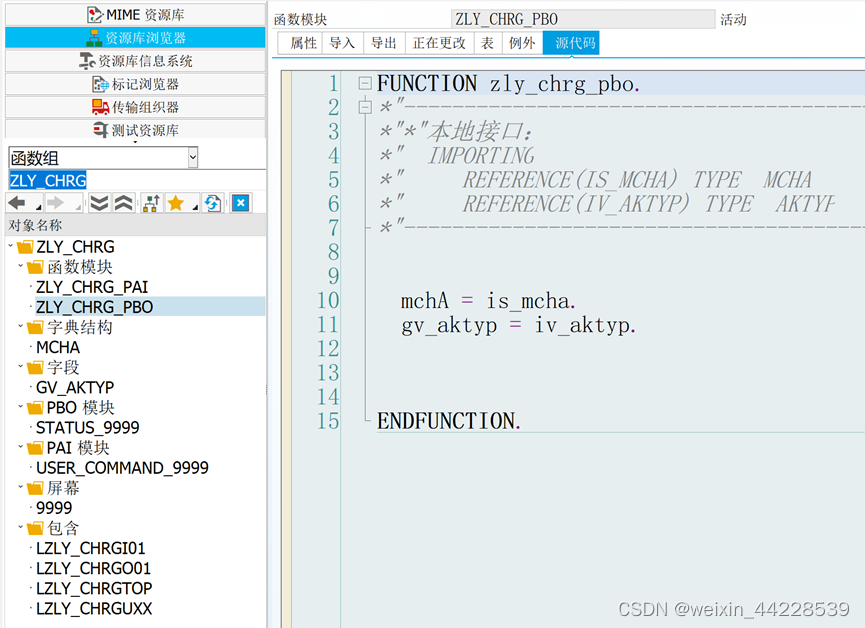This screenshot has width=865, height=628.
Task: Click the repository information system icon
Action: pyautogui.click(x=87, y=61)
